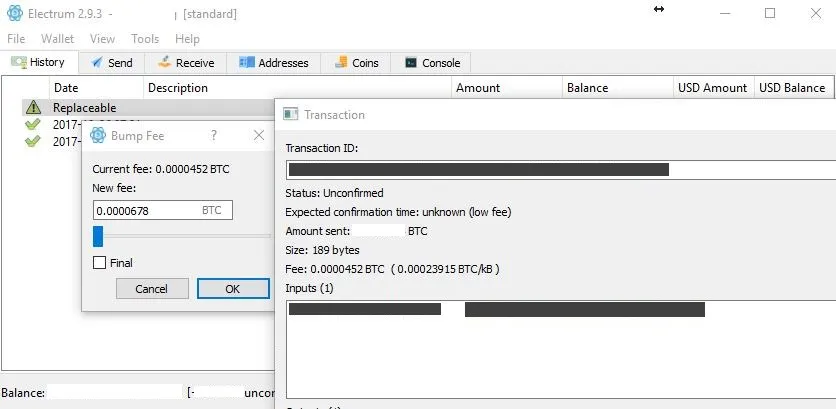Viewport: 836px width, 409px height.
Task: Click the Addresses tab icon
Action: 247,62
